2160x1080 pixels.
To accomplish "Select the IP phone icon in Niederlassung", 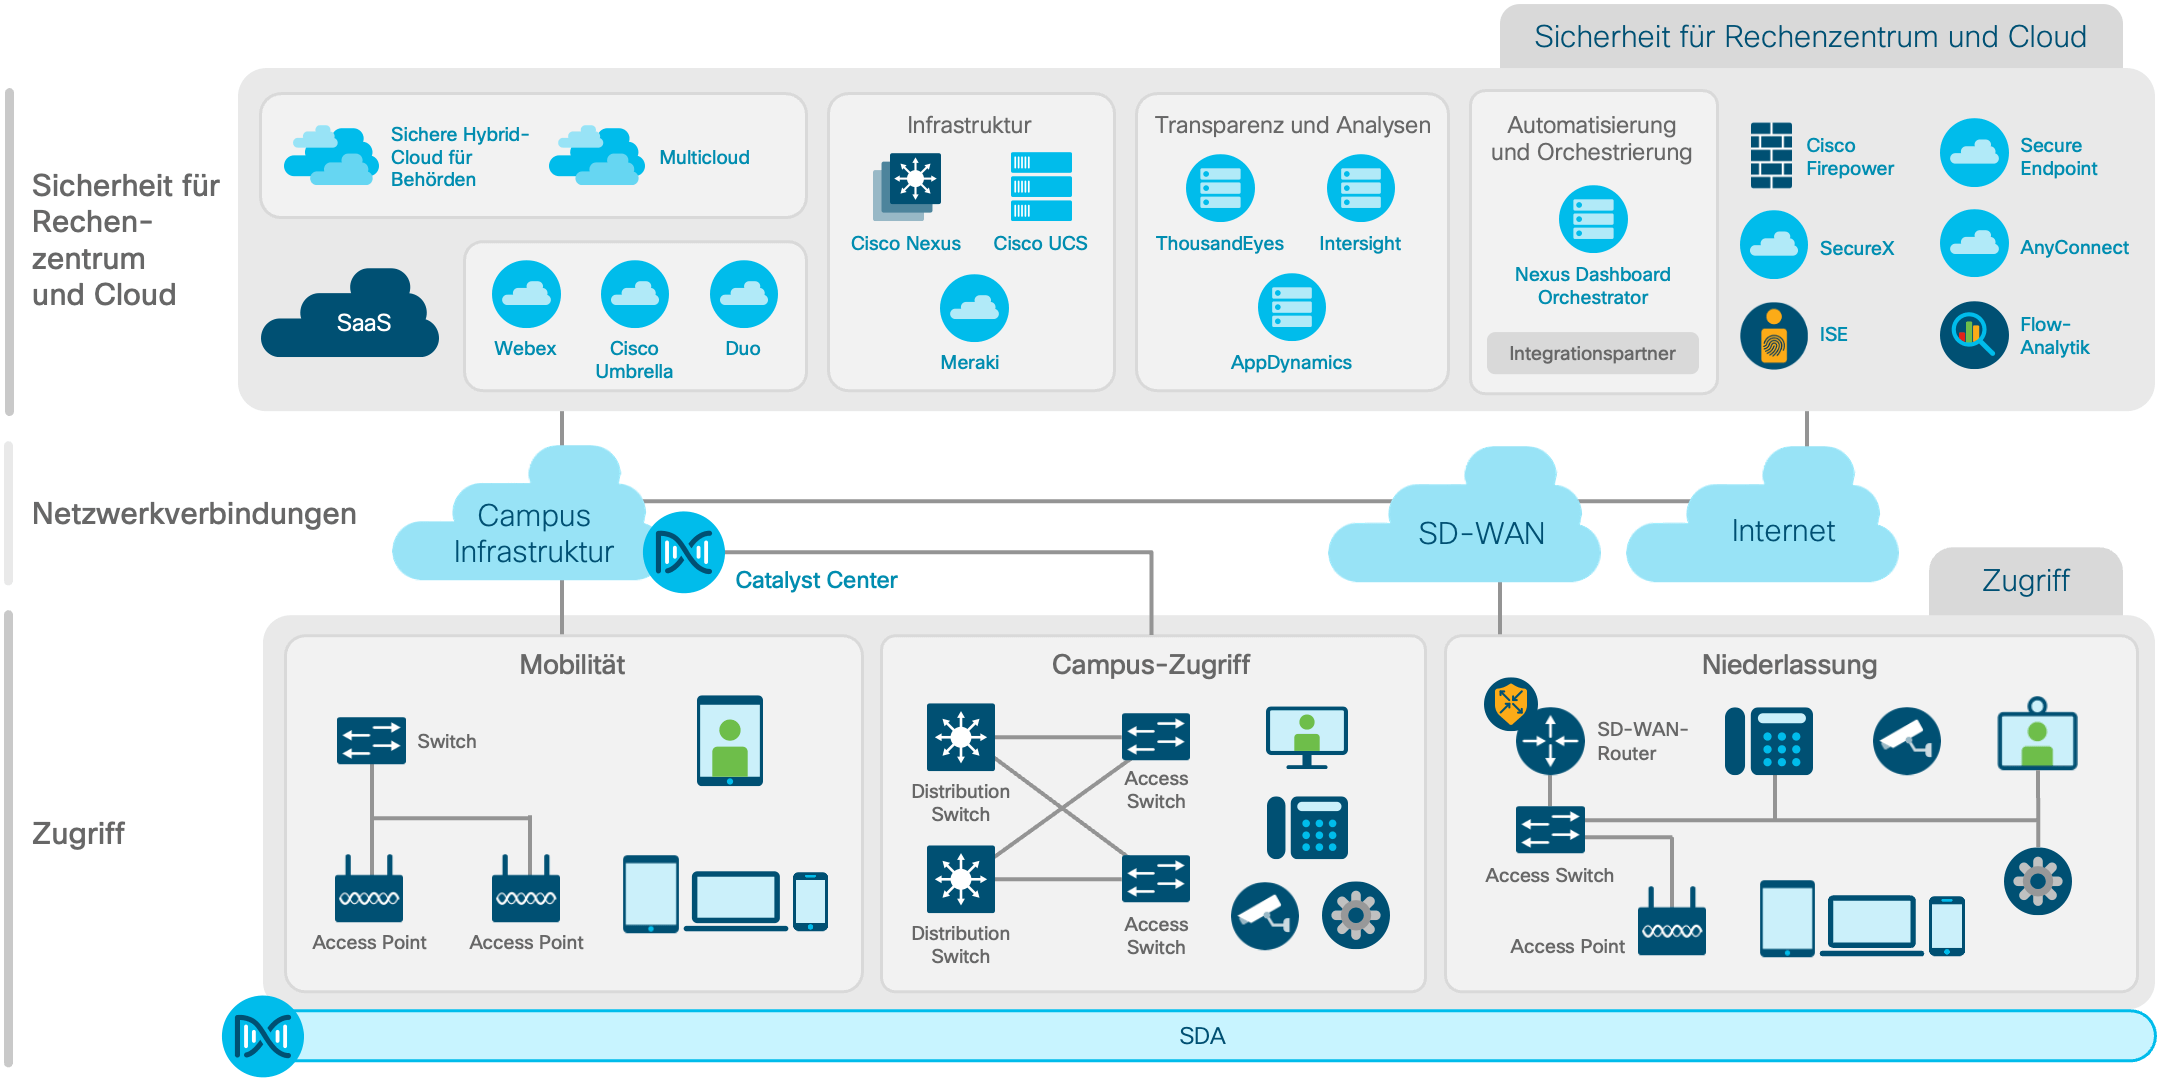I will click(x=1769, y=741).
